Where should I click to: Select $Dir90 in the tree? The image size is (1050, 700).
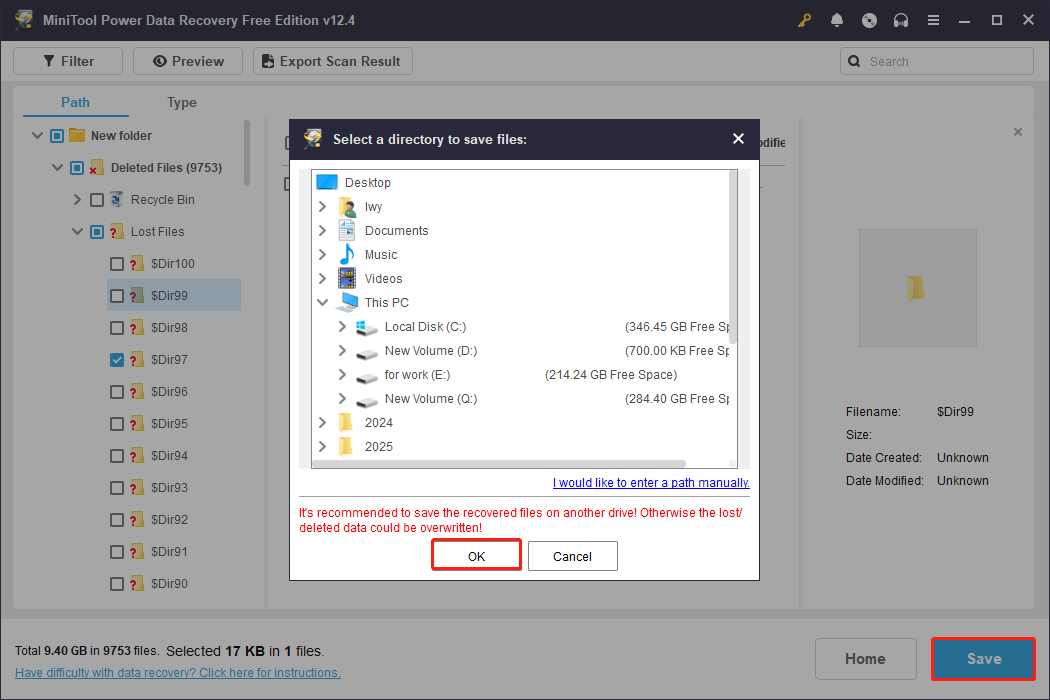(169, 583)
